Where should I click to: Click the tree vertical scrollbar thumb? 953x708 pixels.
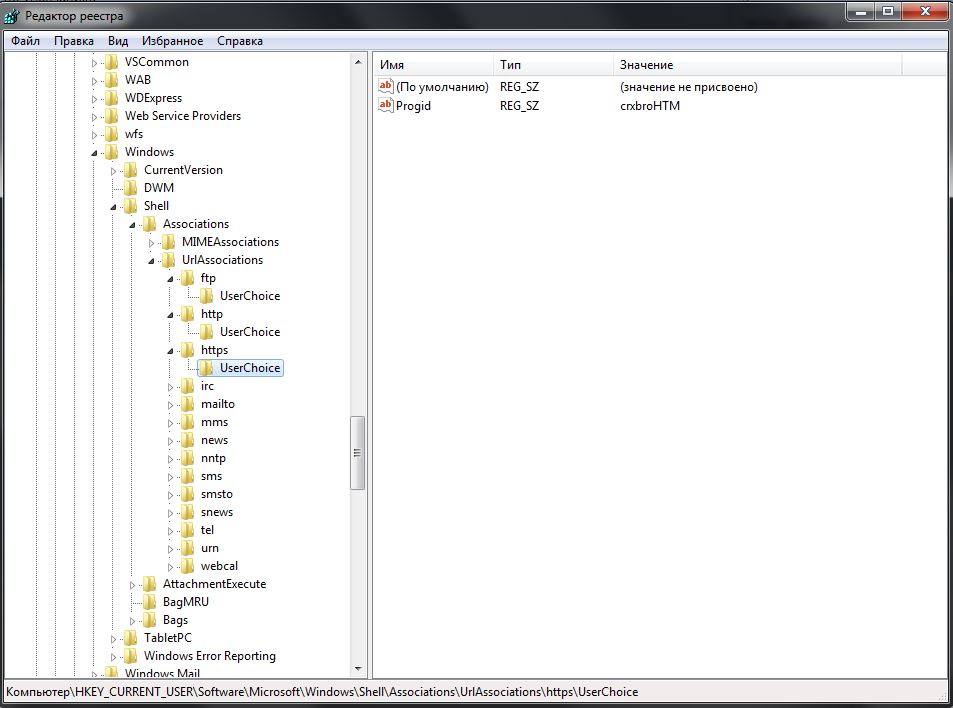point(358,453)
